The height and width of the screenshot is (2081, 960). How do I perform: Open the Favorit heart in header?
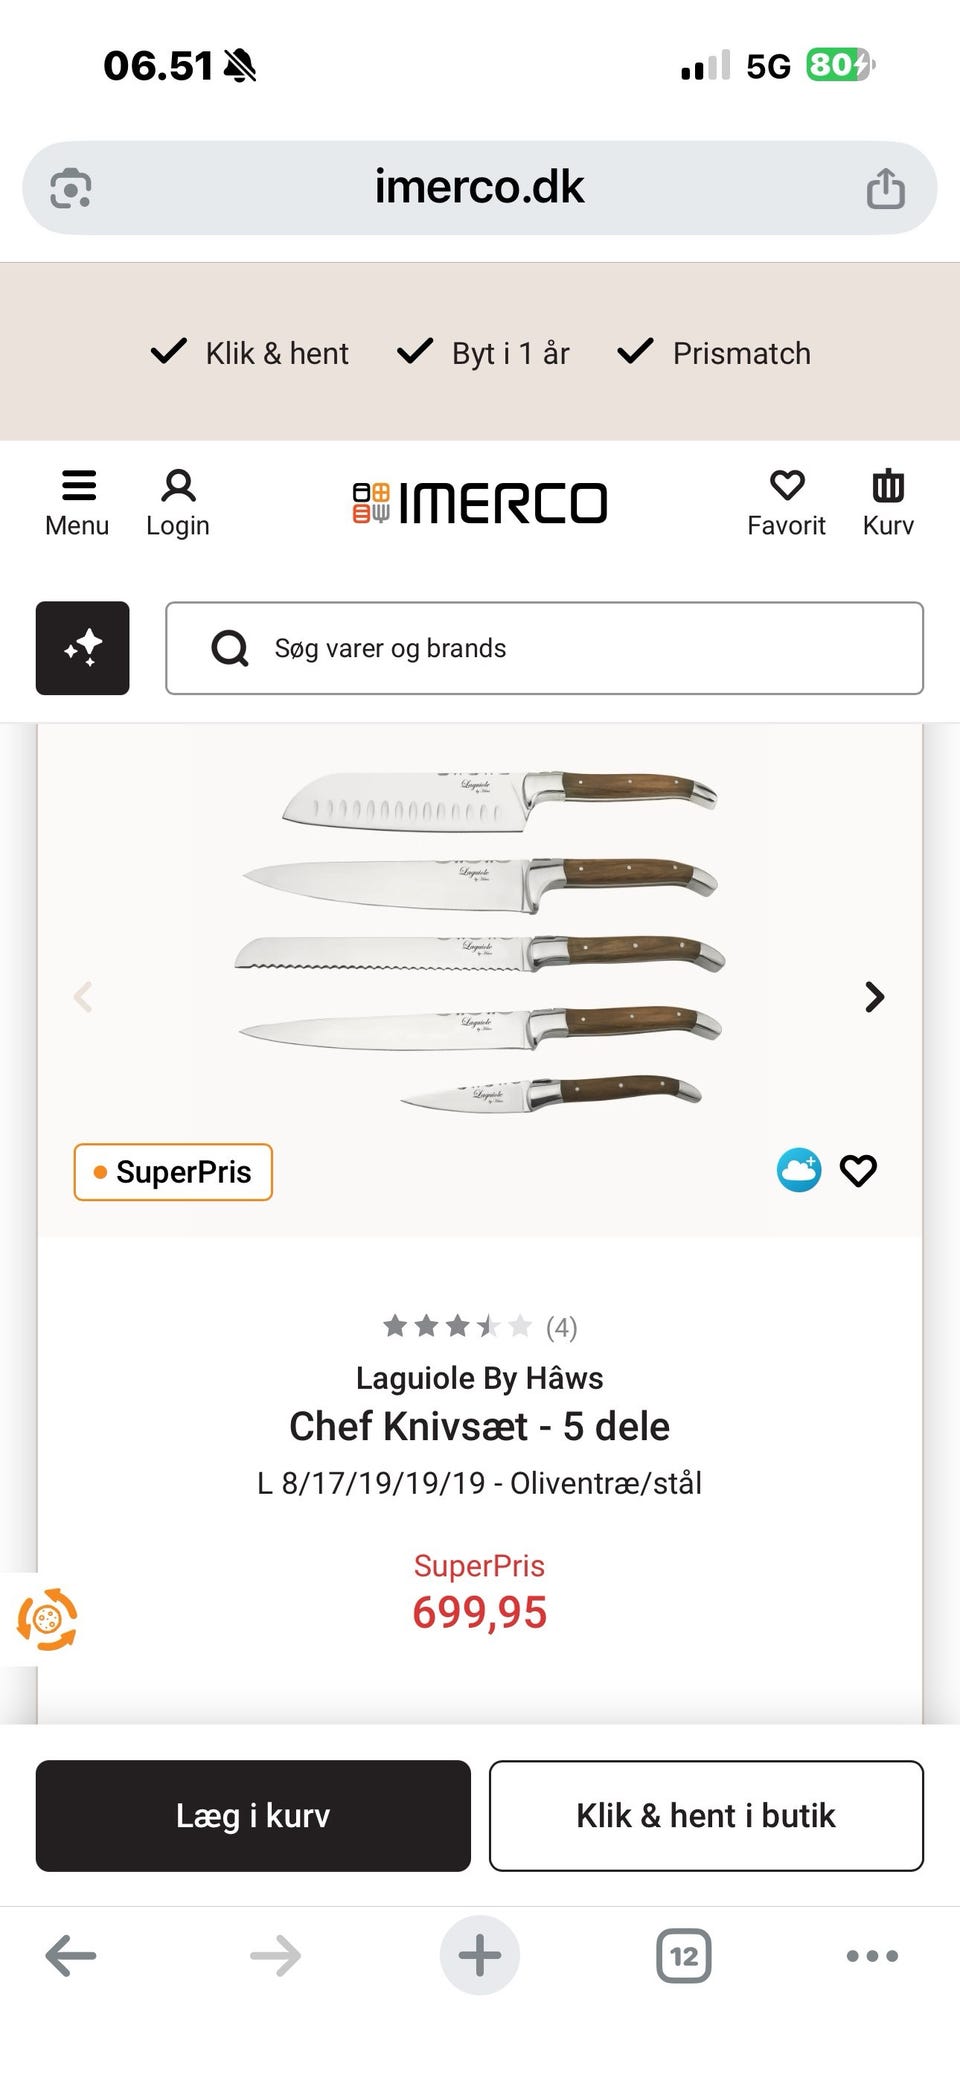pos(786,502)
